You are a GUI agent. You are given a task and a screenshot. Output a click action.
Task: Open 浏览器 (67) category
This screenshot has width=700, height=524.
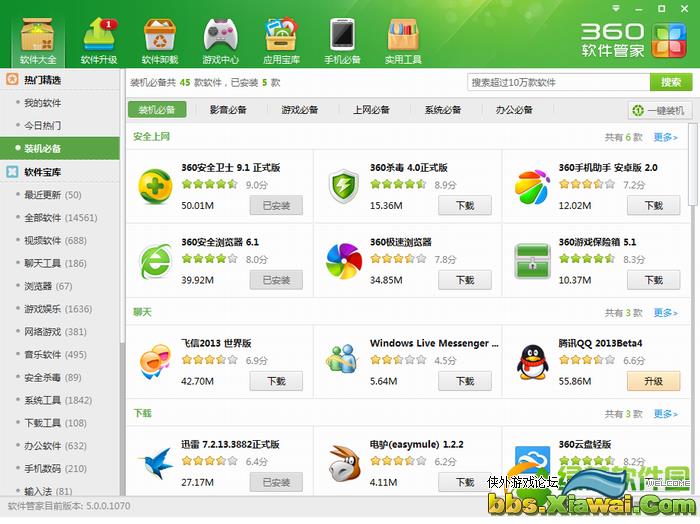[60, 286]
